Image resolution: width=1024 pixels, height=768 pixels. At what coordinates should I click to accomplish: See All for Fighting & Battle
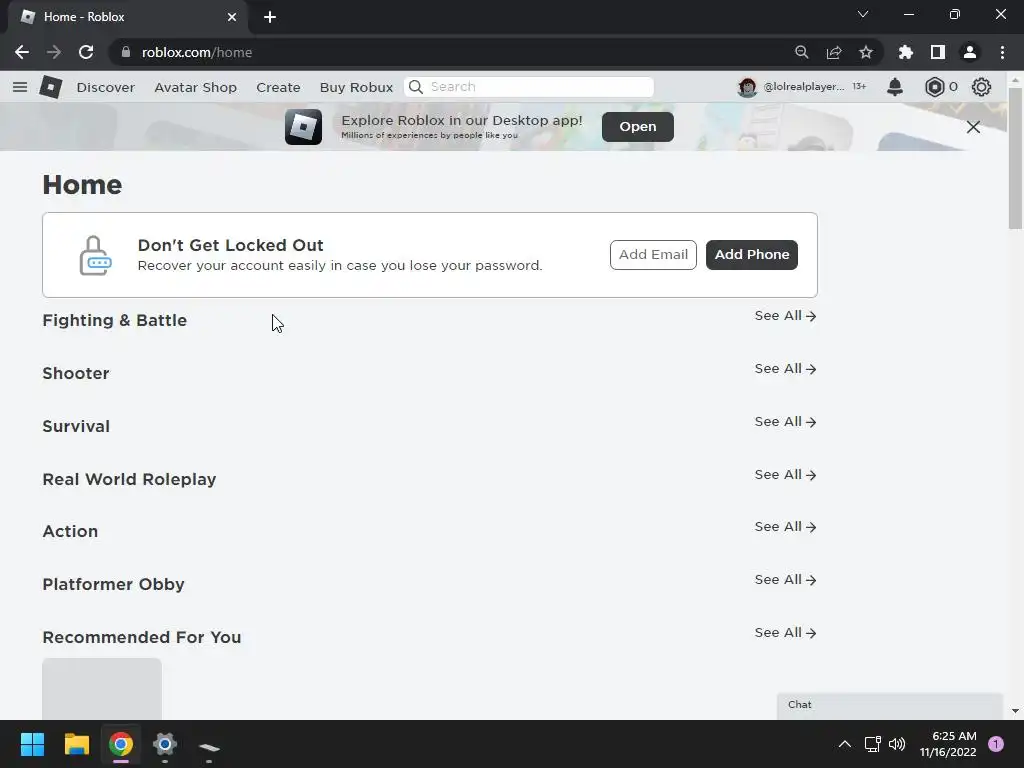tap(785, 316)
